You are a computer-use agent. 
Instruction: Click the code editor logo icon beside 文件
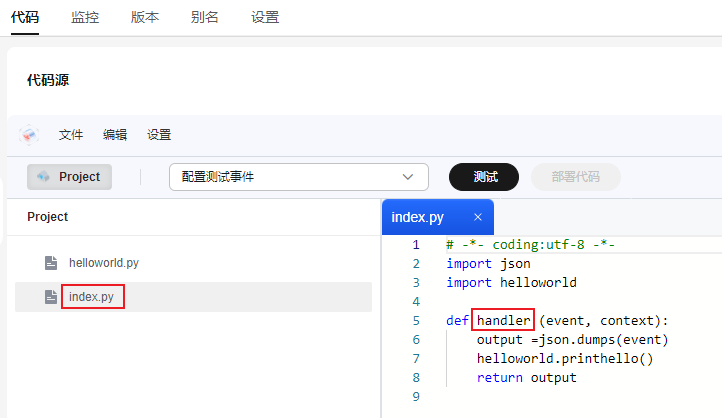(30, 135)
